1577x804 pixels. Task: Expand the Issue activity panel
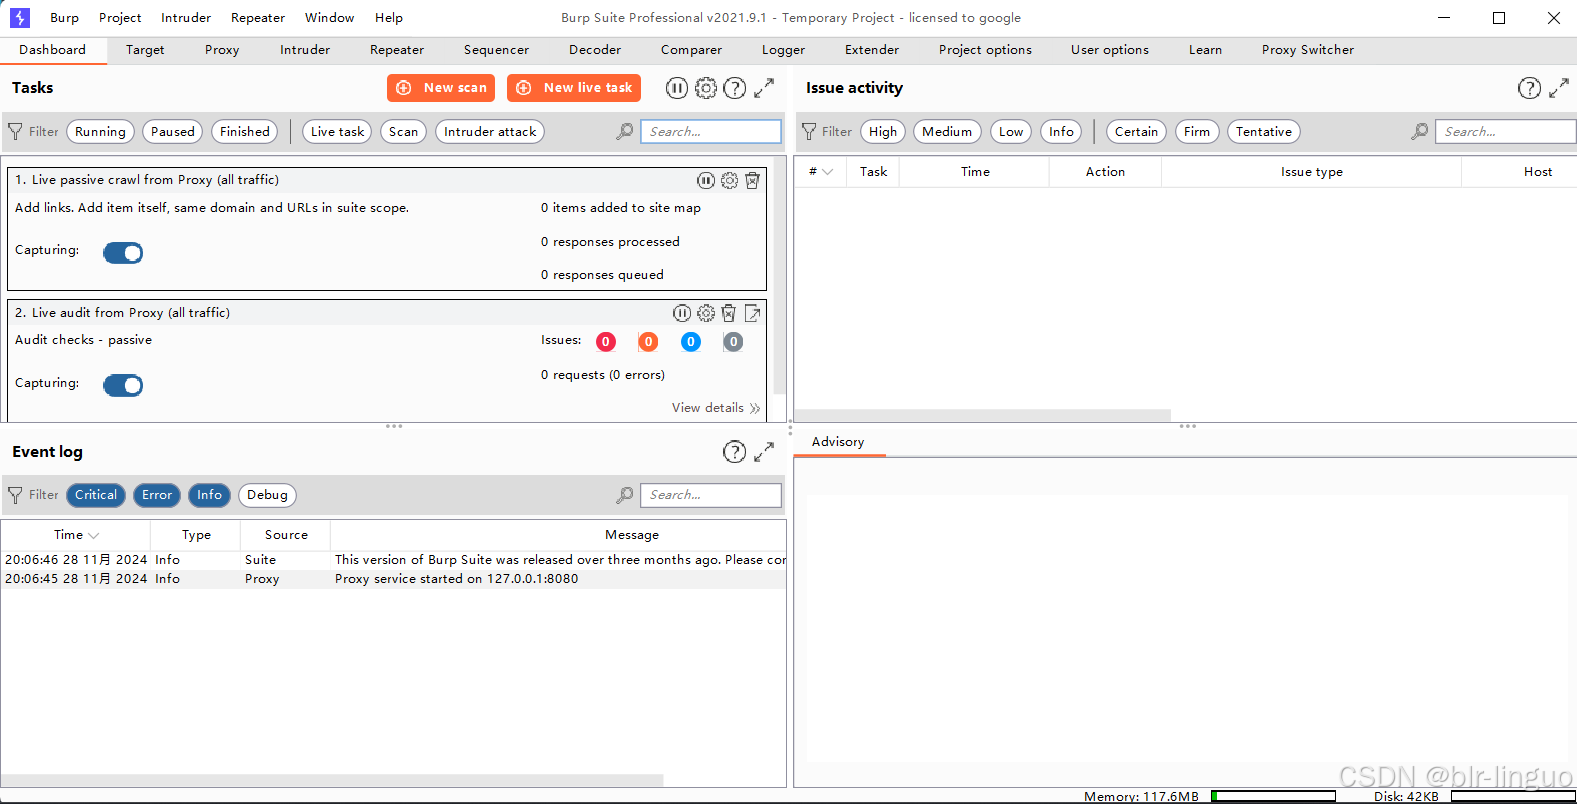[x=1559, y=88]
